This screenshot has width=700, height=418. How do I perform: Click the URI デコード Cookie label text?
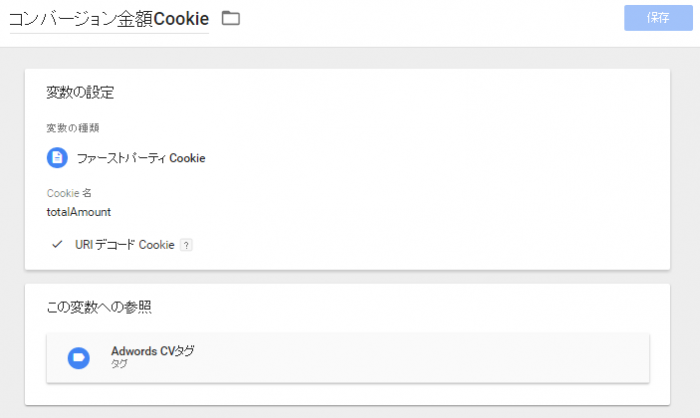[x=124, y=245]
